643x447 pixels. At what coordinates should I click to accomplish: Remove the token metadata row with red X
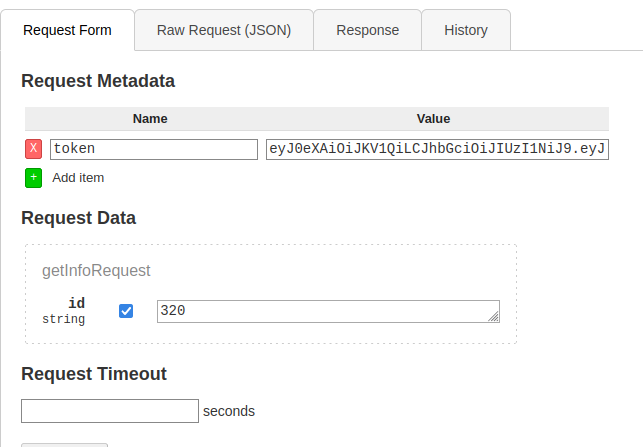coord(34,149)
